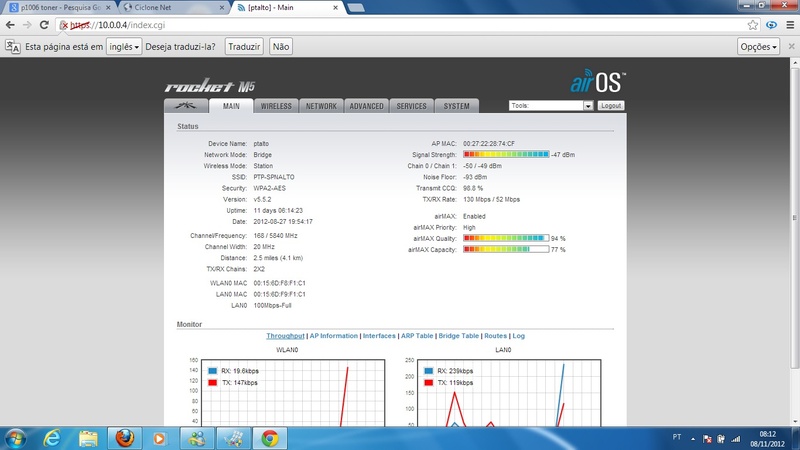Click the AP MAC value 00:27:22:28:74:CF
This screenshot has height=450, width=800.
[x=489, y=144]
